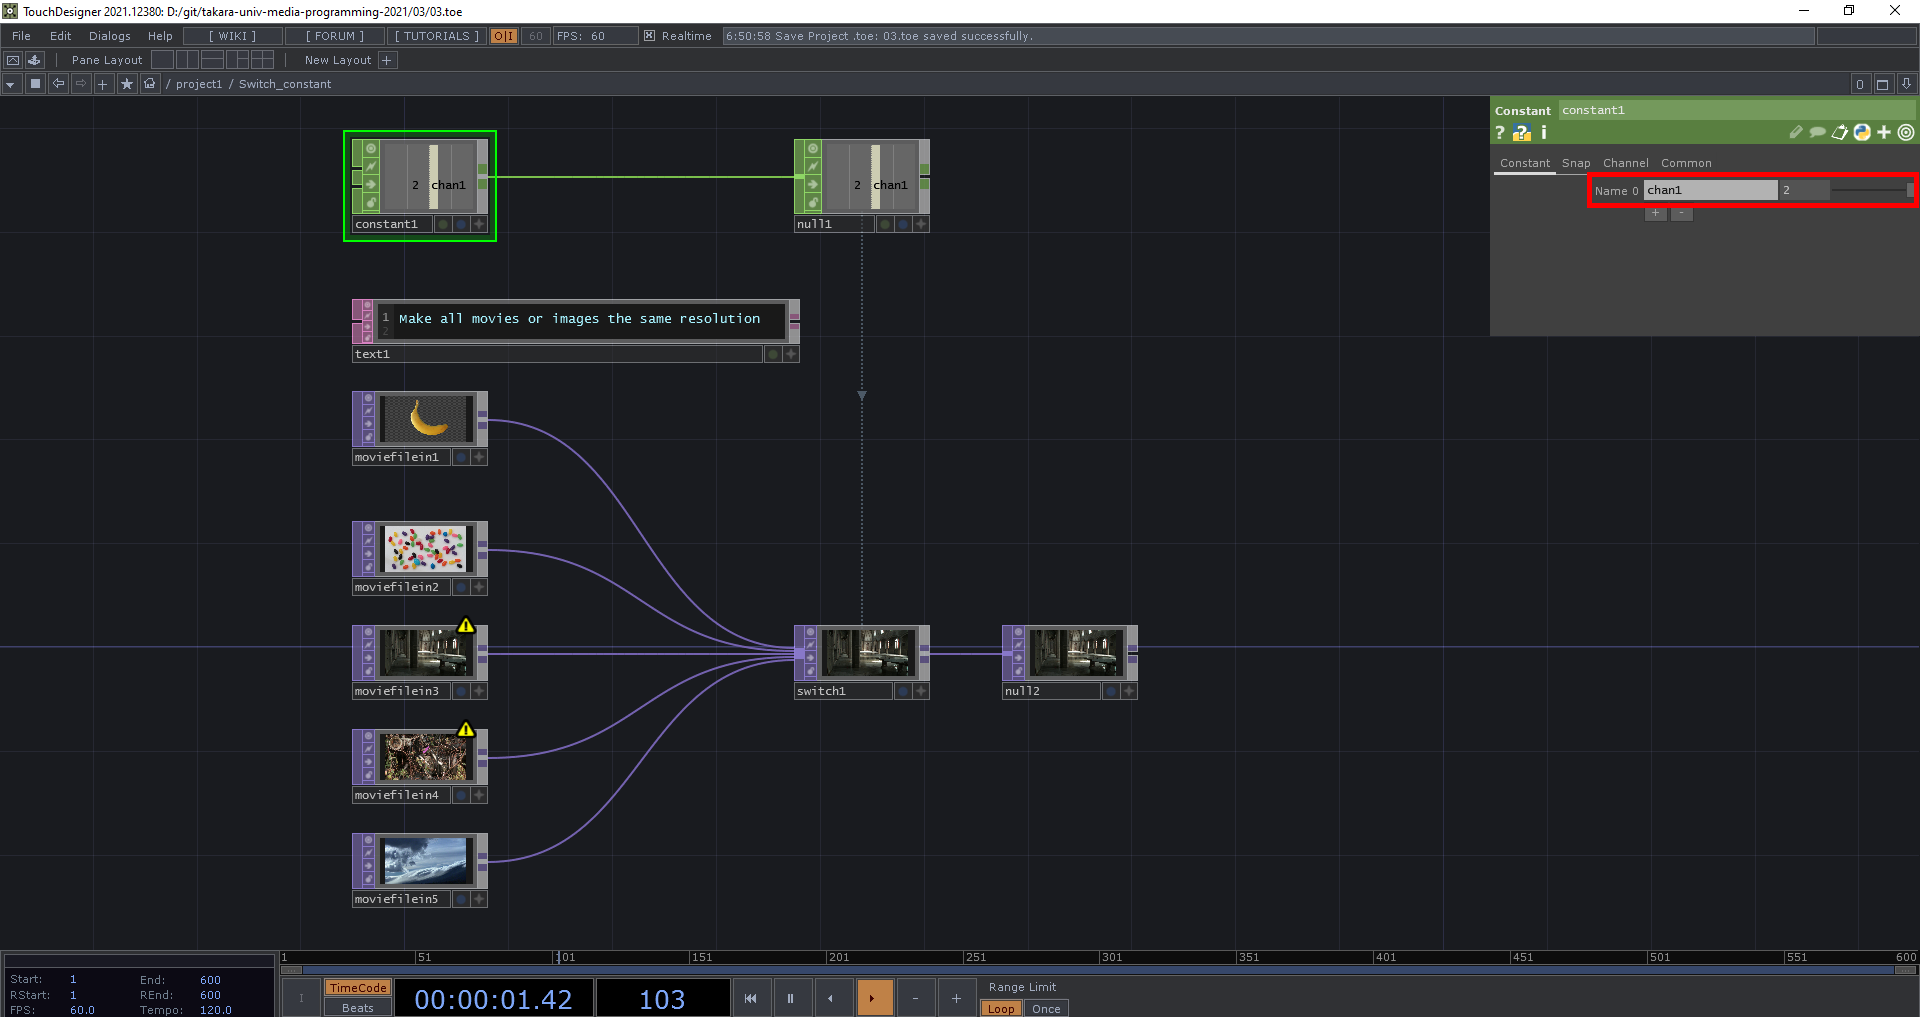The height and width of the screenshot is (1017, 1920).
Task: Toggle the Realtime checkbox
Action: [x=649, y=36]
